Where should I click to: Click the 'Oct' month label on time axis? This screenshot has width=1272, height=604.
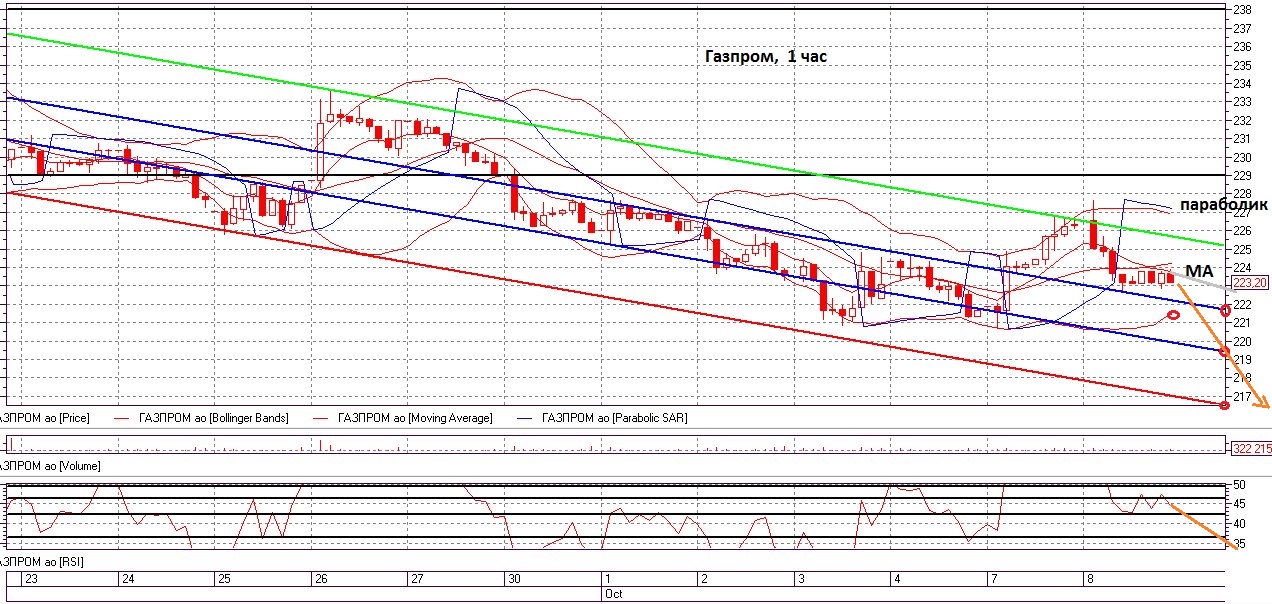614,593
